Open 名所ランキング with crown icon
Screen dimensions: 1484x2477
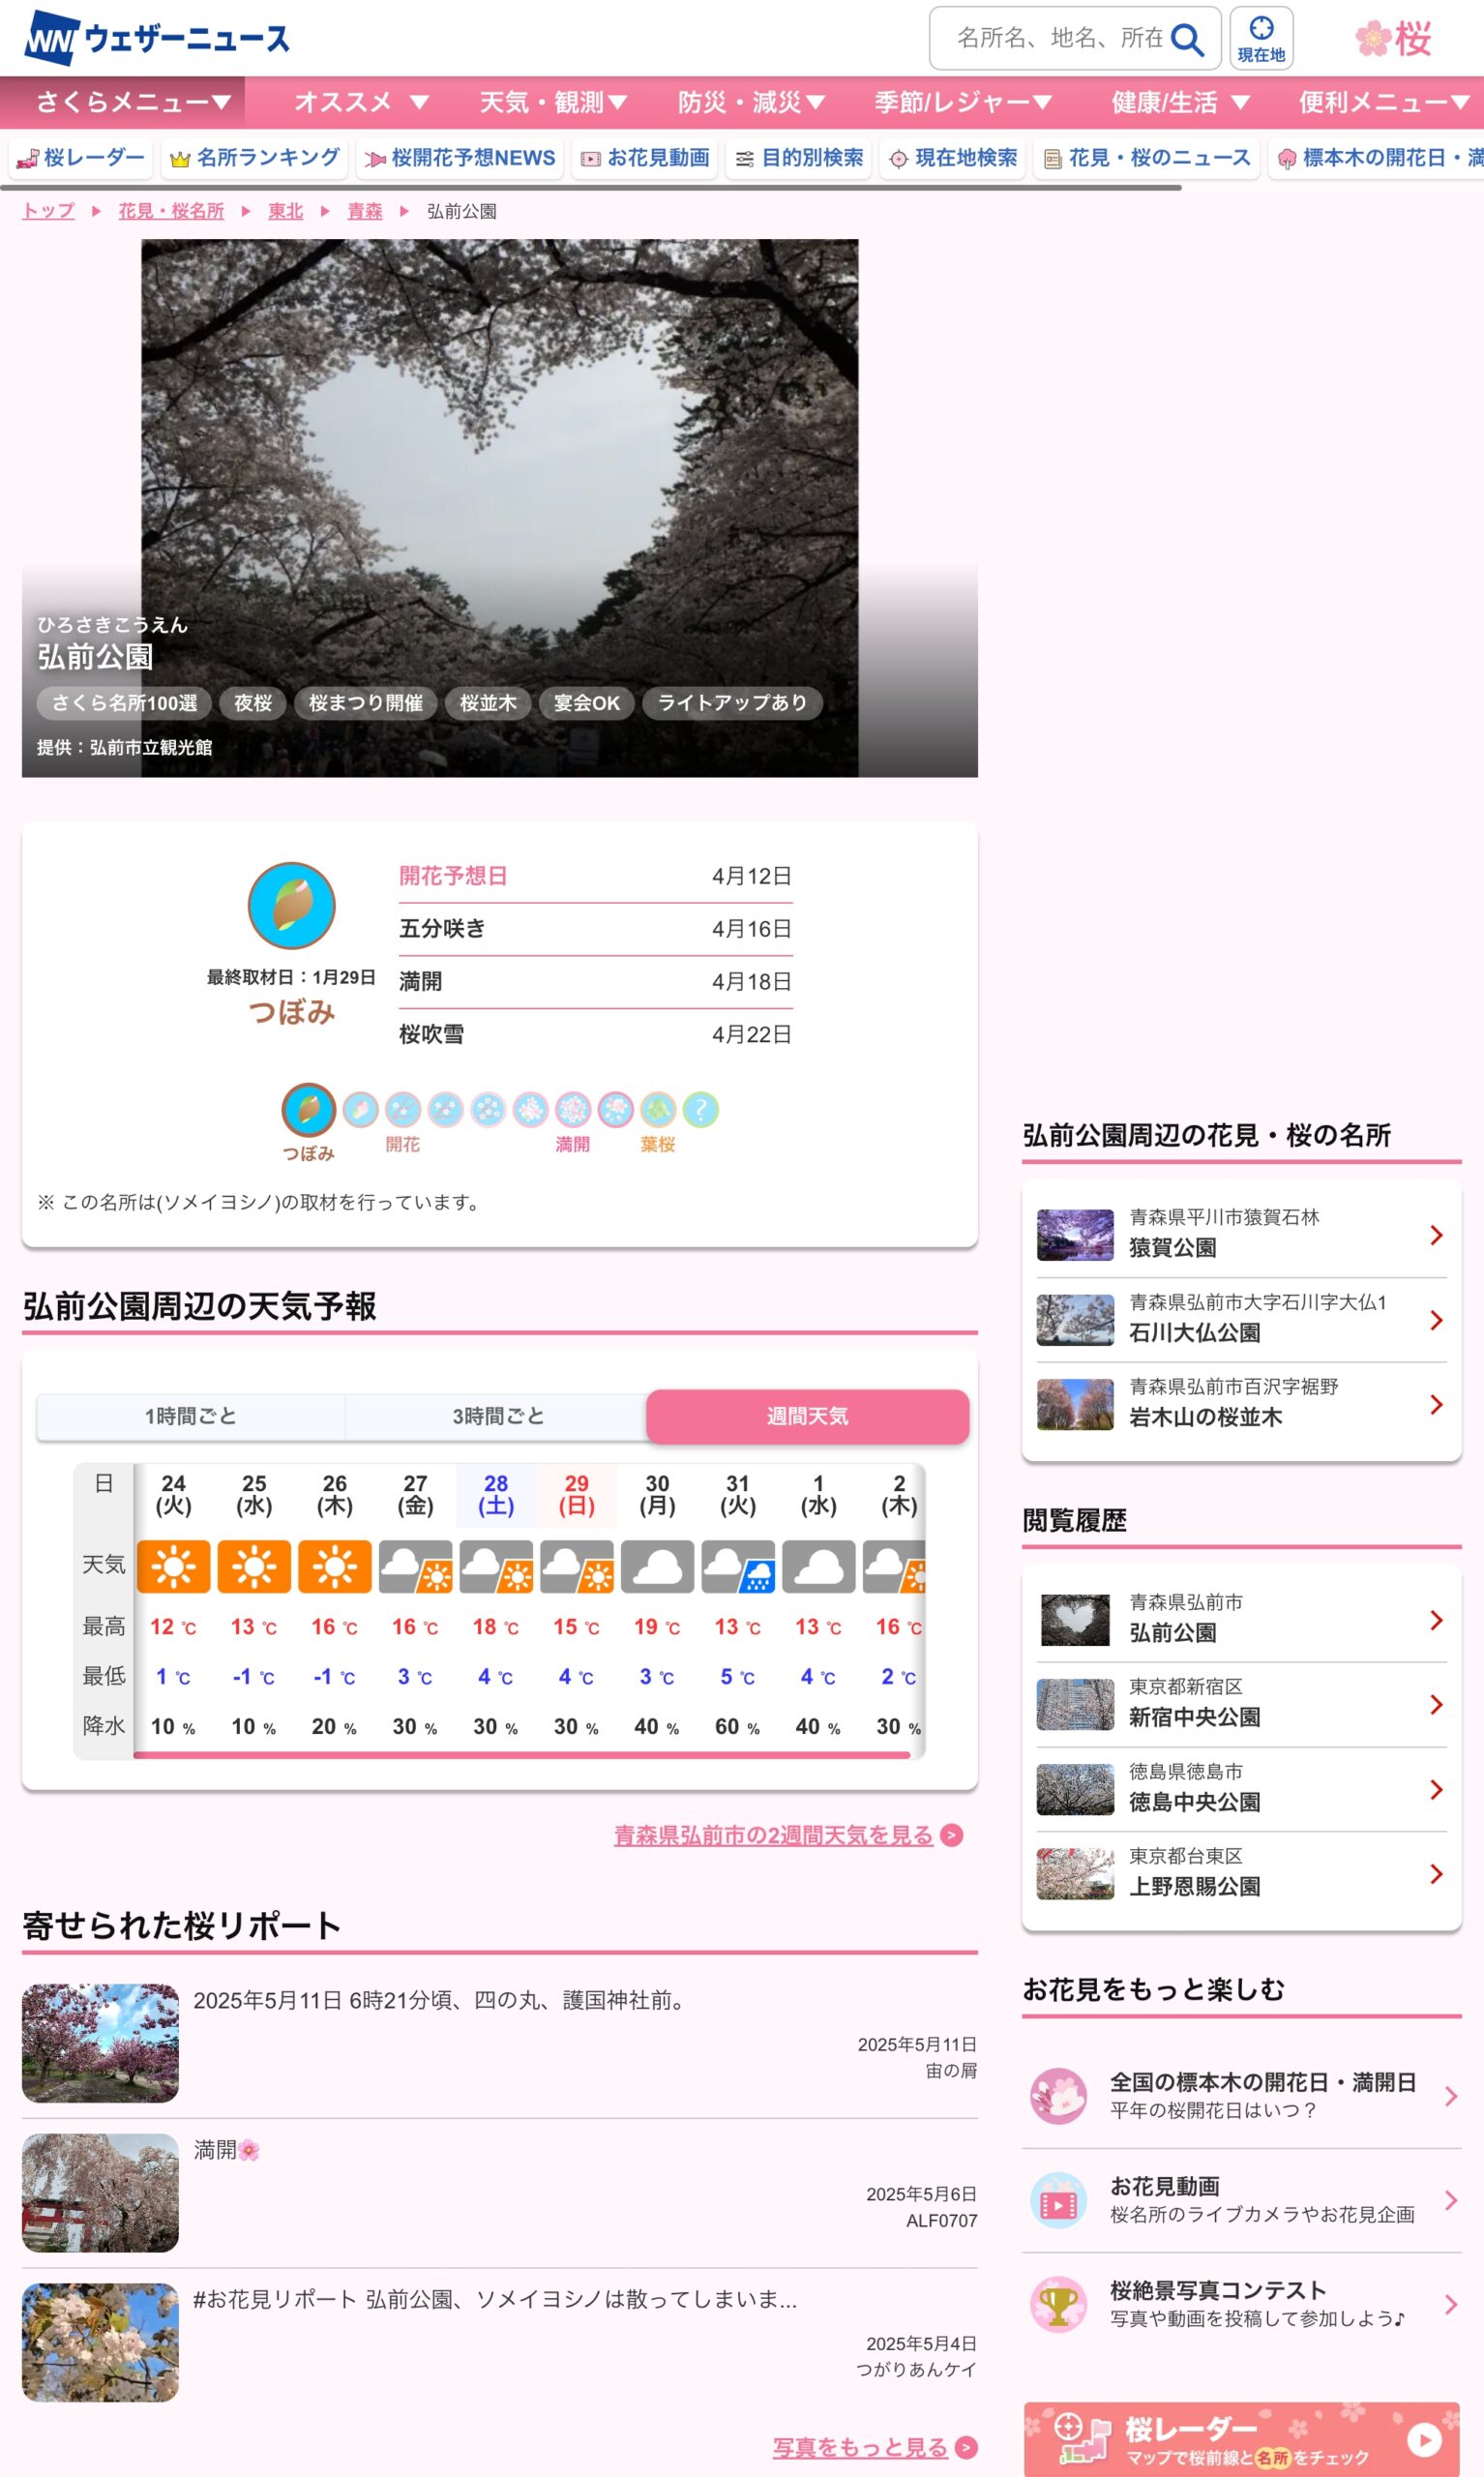click(x=255, y=158)
